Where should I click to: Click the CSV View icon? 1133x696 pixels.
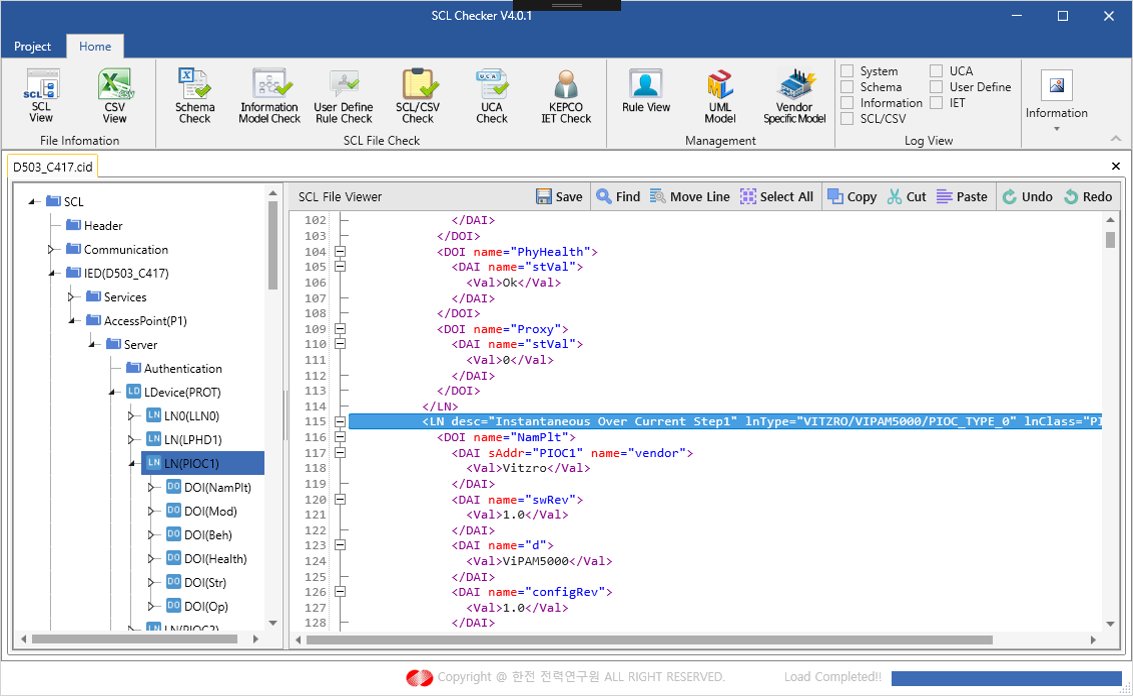pyautogui.click(x=114, y=97)
